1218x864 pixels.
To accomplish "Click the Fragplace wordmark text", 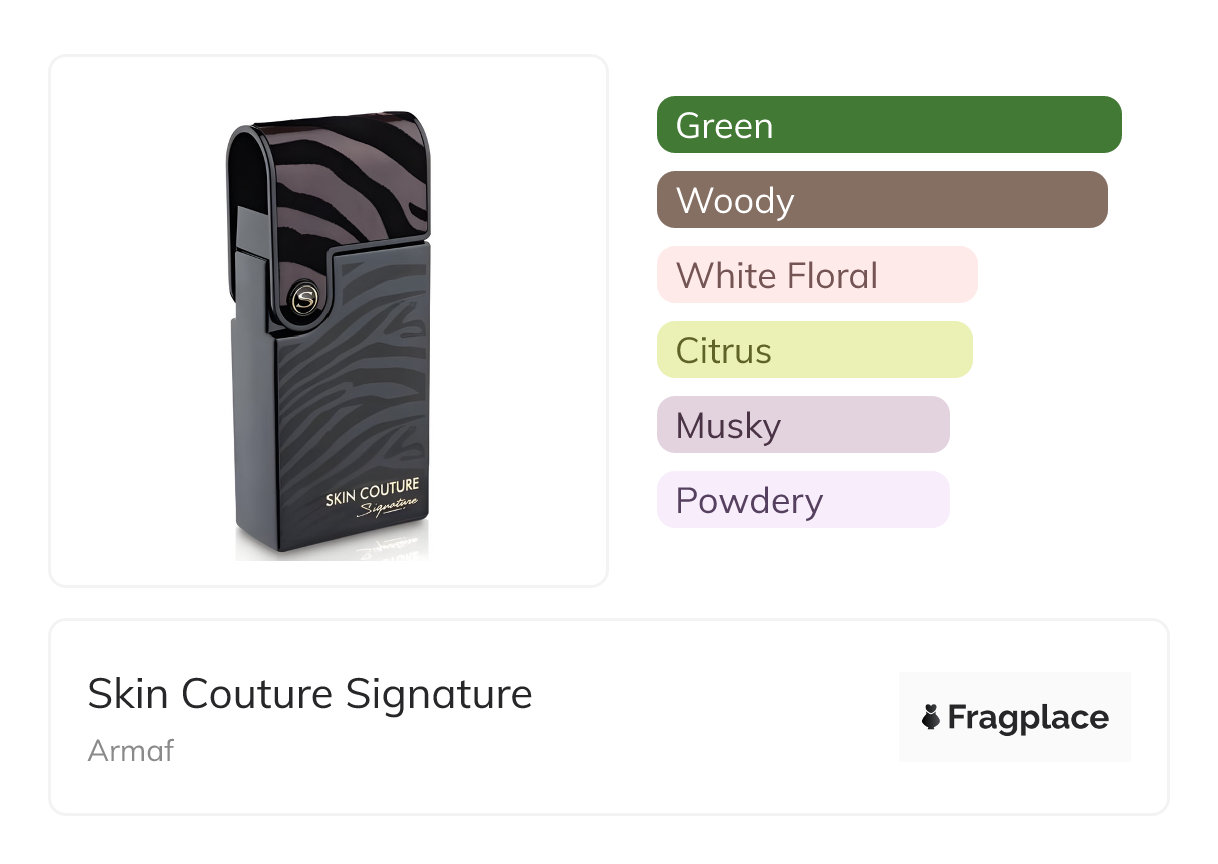I will 1028,717.
